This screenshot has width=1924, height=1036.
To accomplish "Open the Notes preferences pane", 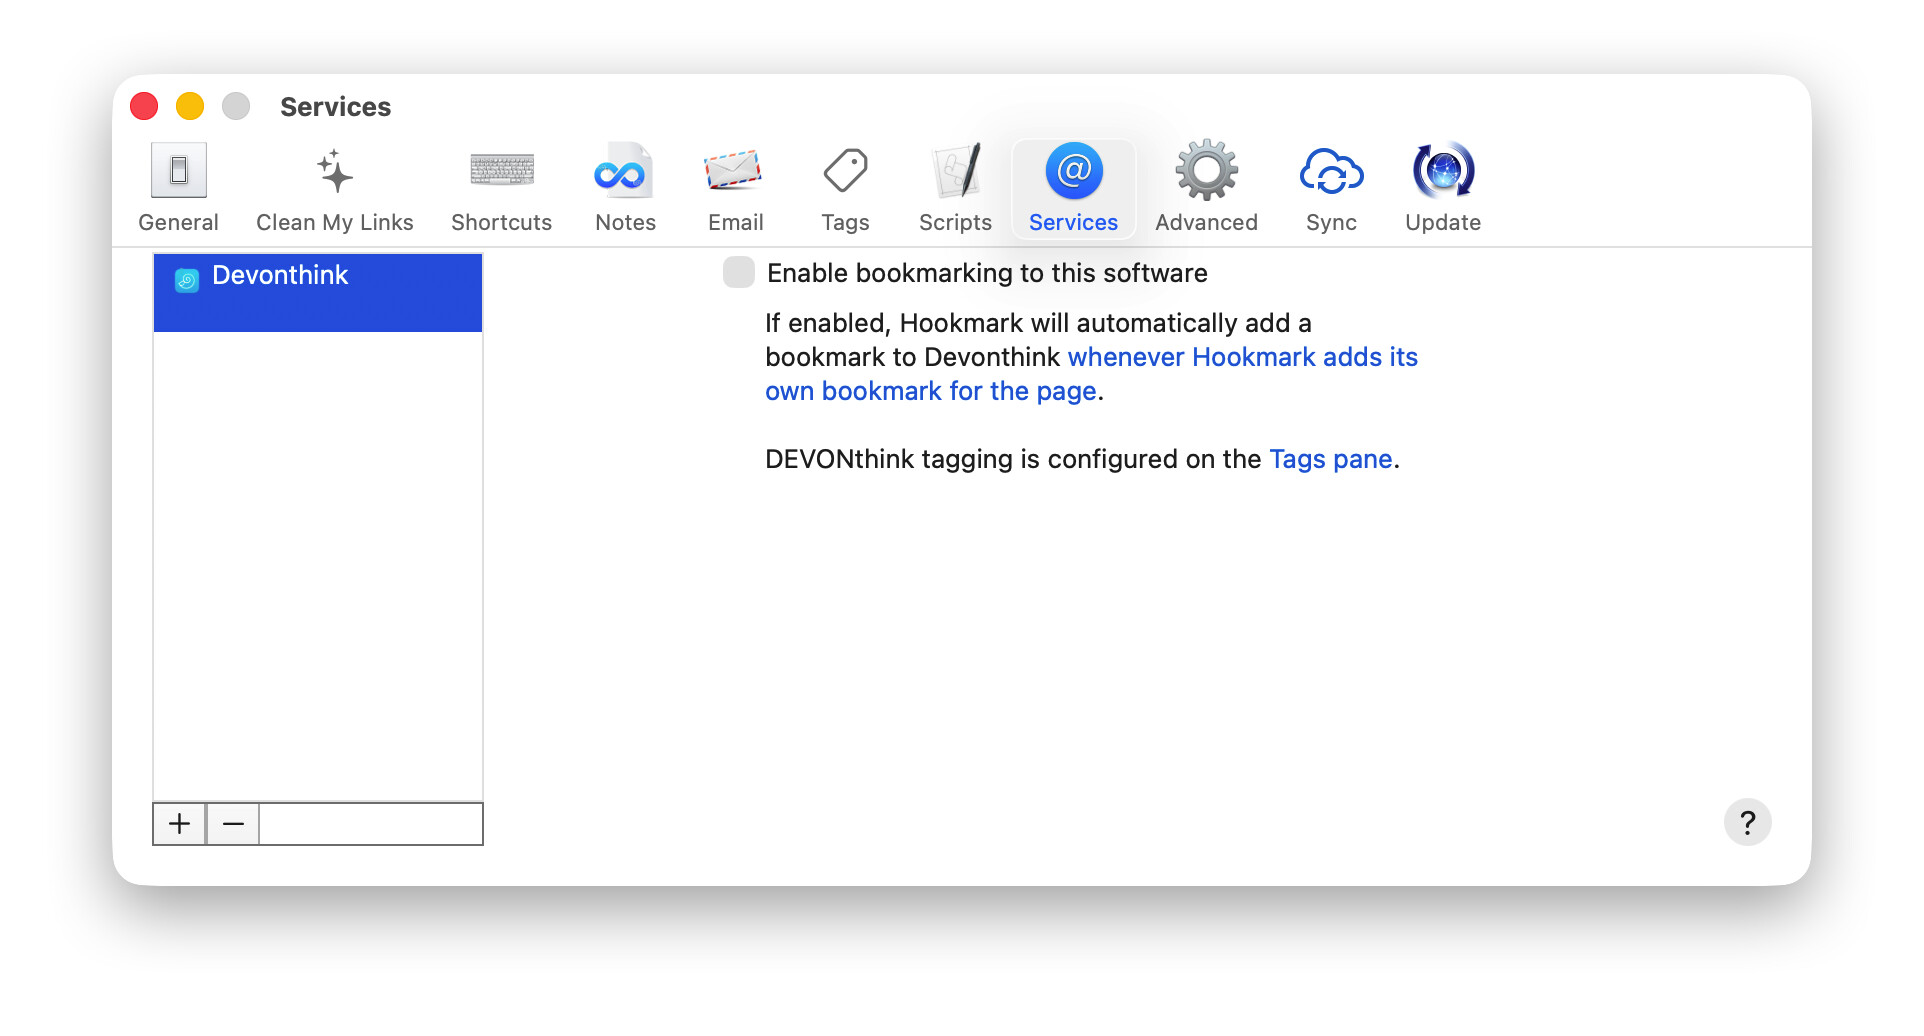I will (x=625, y=188).
